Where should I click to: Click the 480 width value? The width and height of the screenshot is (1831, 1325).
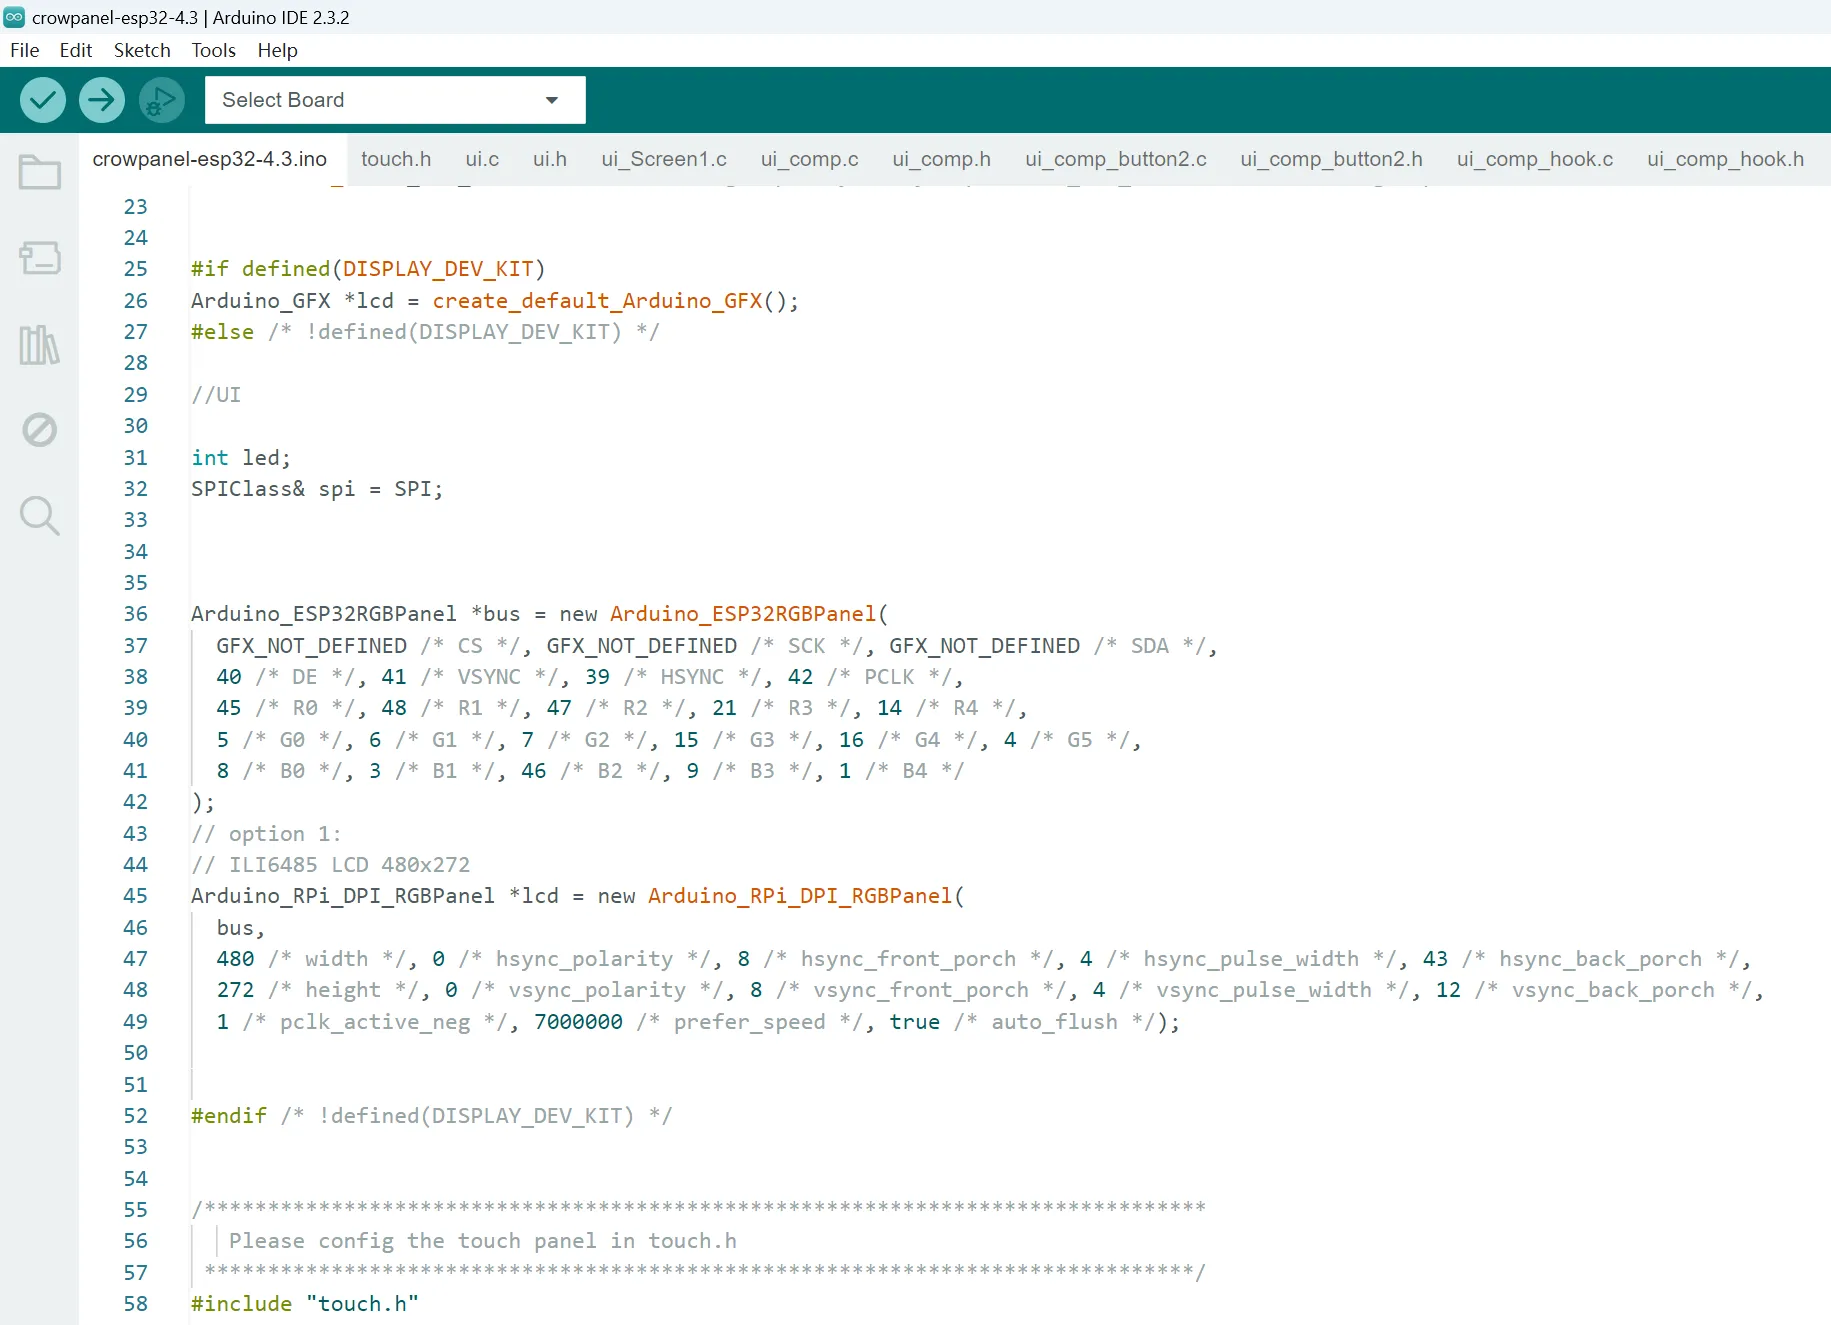[x=235, y=959]
